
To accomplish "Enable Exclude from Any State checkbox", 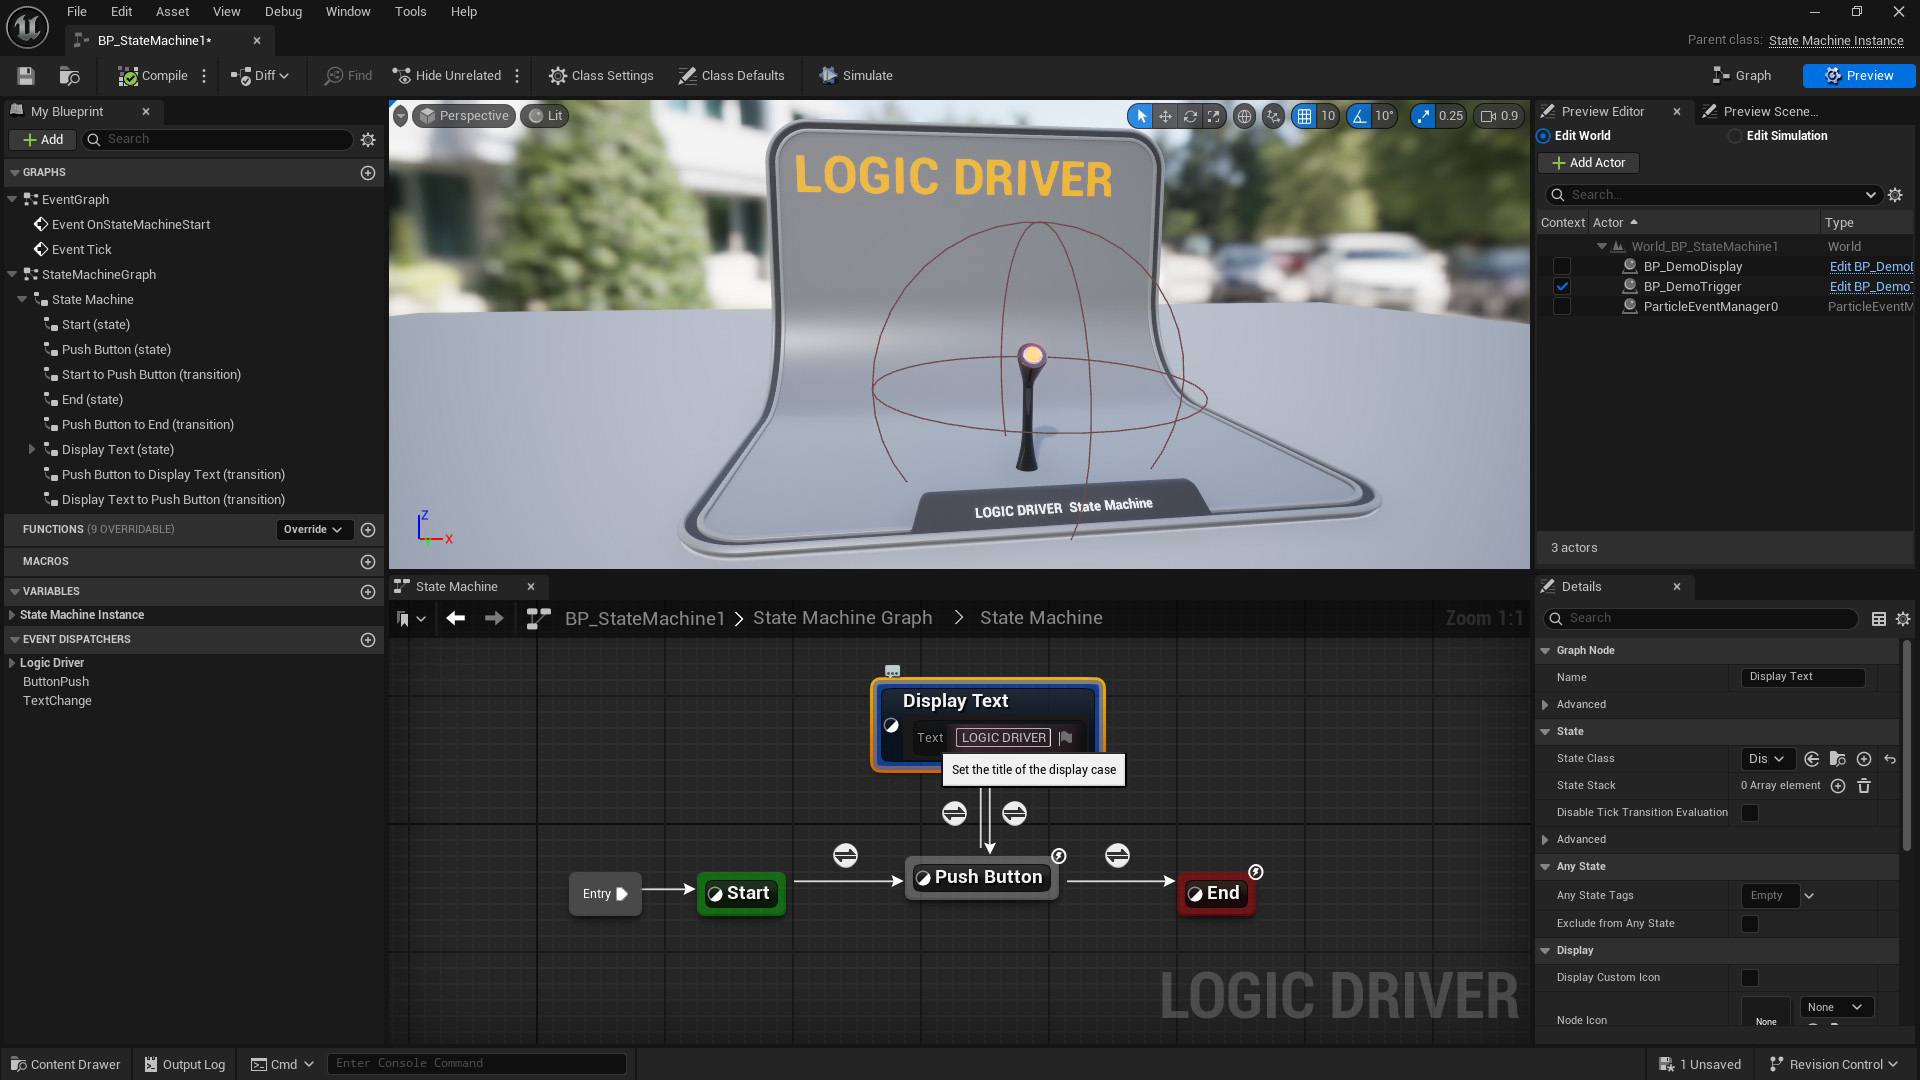I will (x=1750, y=924).
